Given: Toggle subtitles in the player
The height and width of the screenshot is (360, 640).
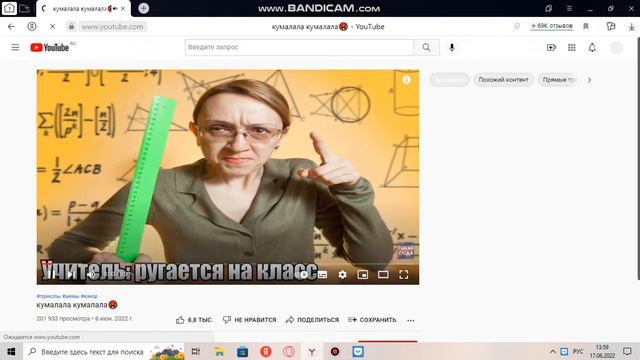Looking at the screenshot, I should [x=322, y=274].
